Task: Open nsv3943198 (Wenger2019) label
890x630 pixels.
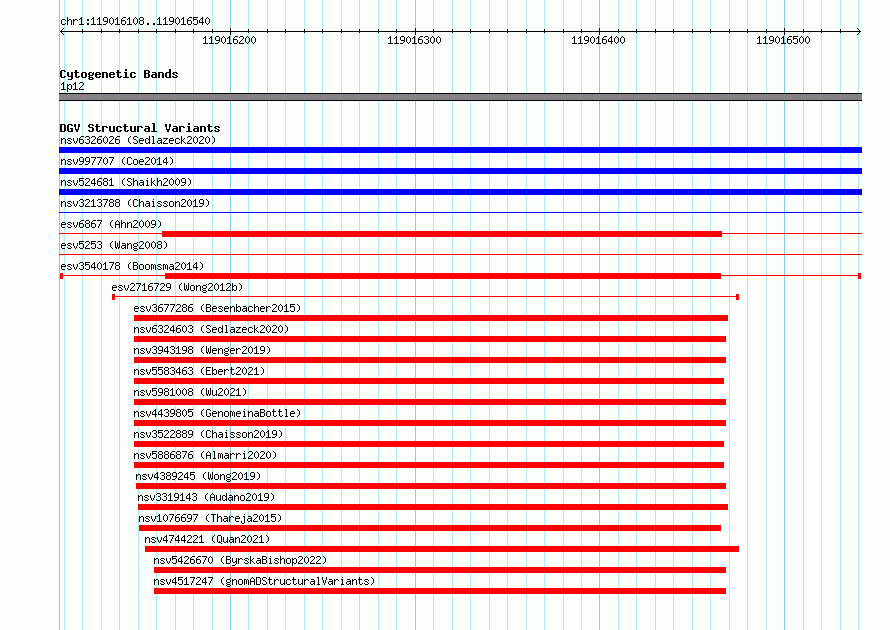Action: (202, 350)
